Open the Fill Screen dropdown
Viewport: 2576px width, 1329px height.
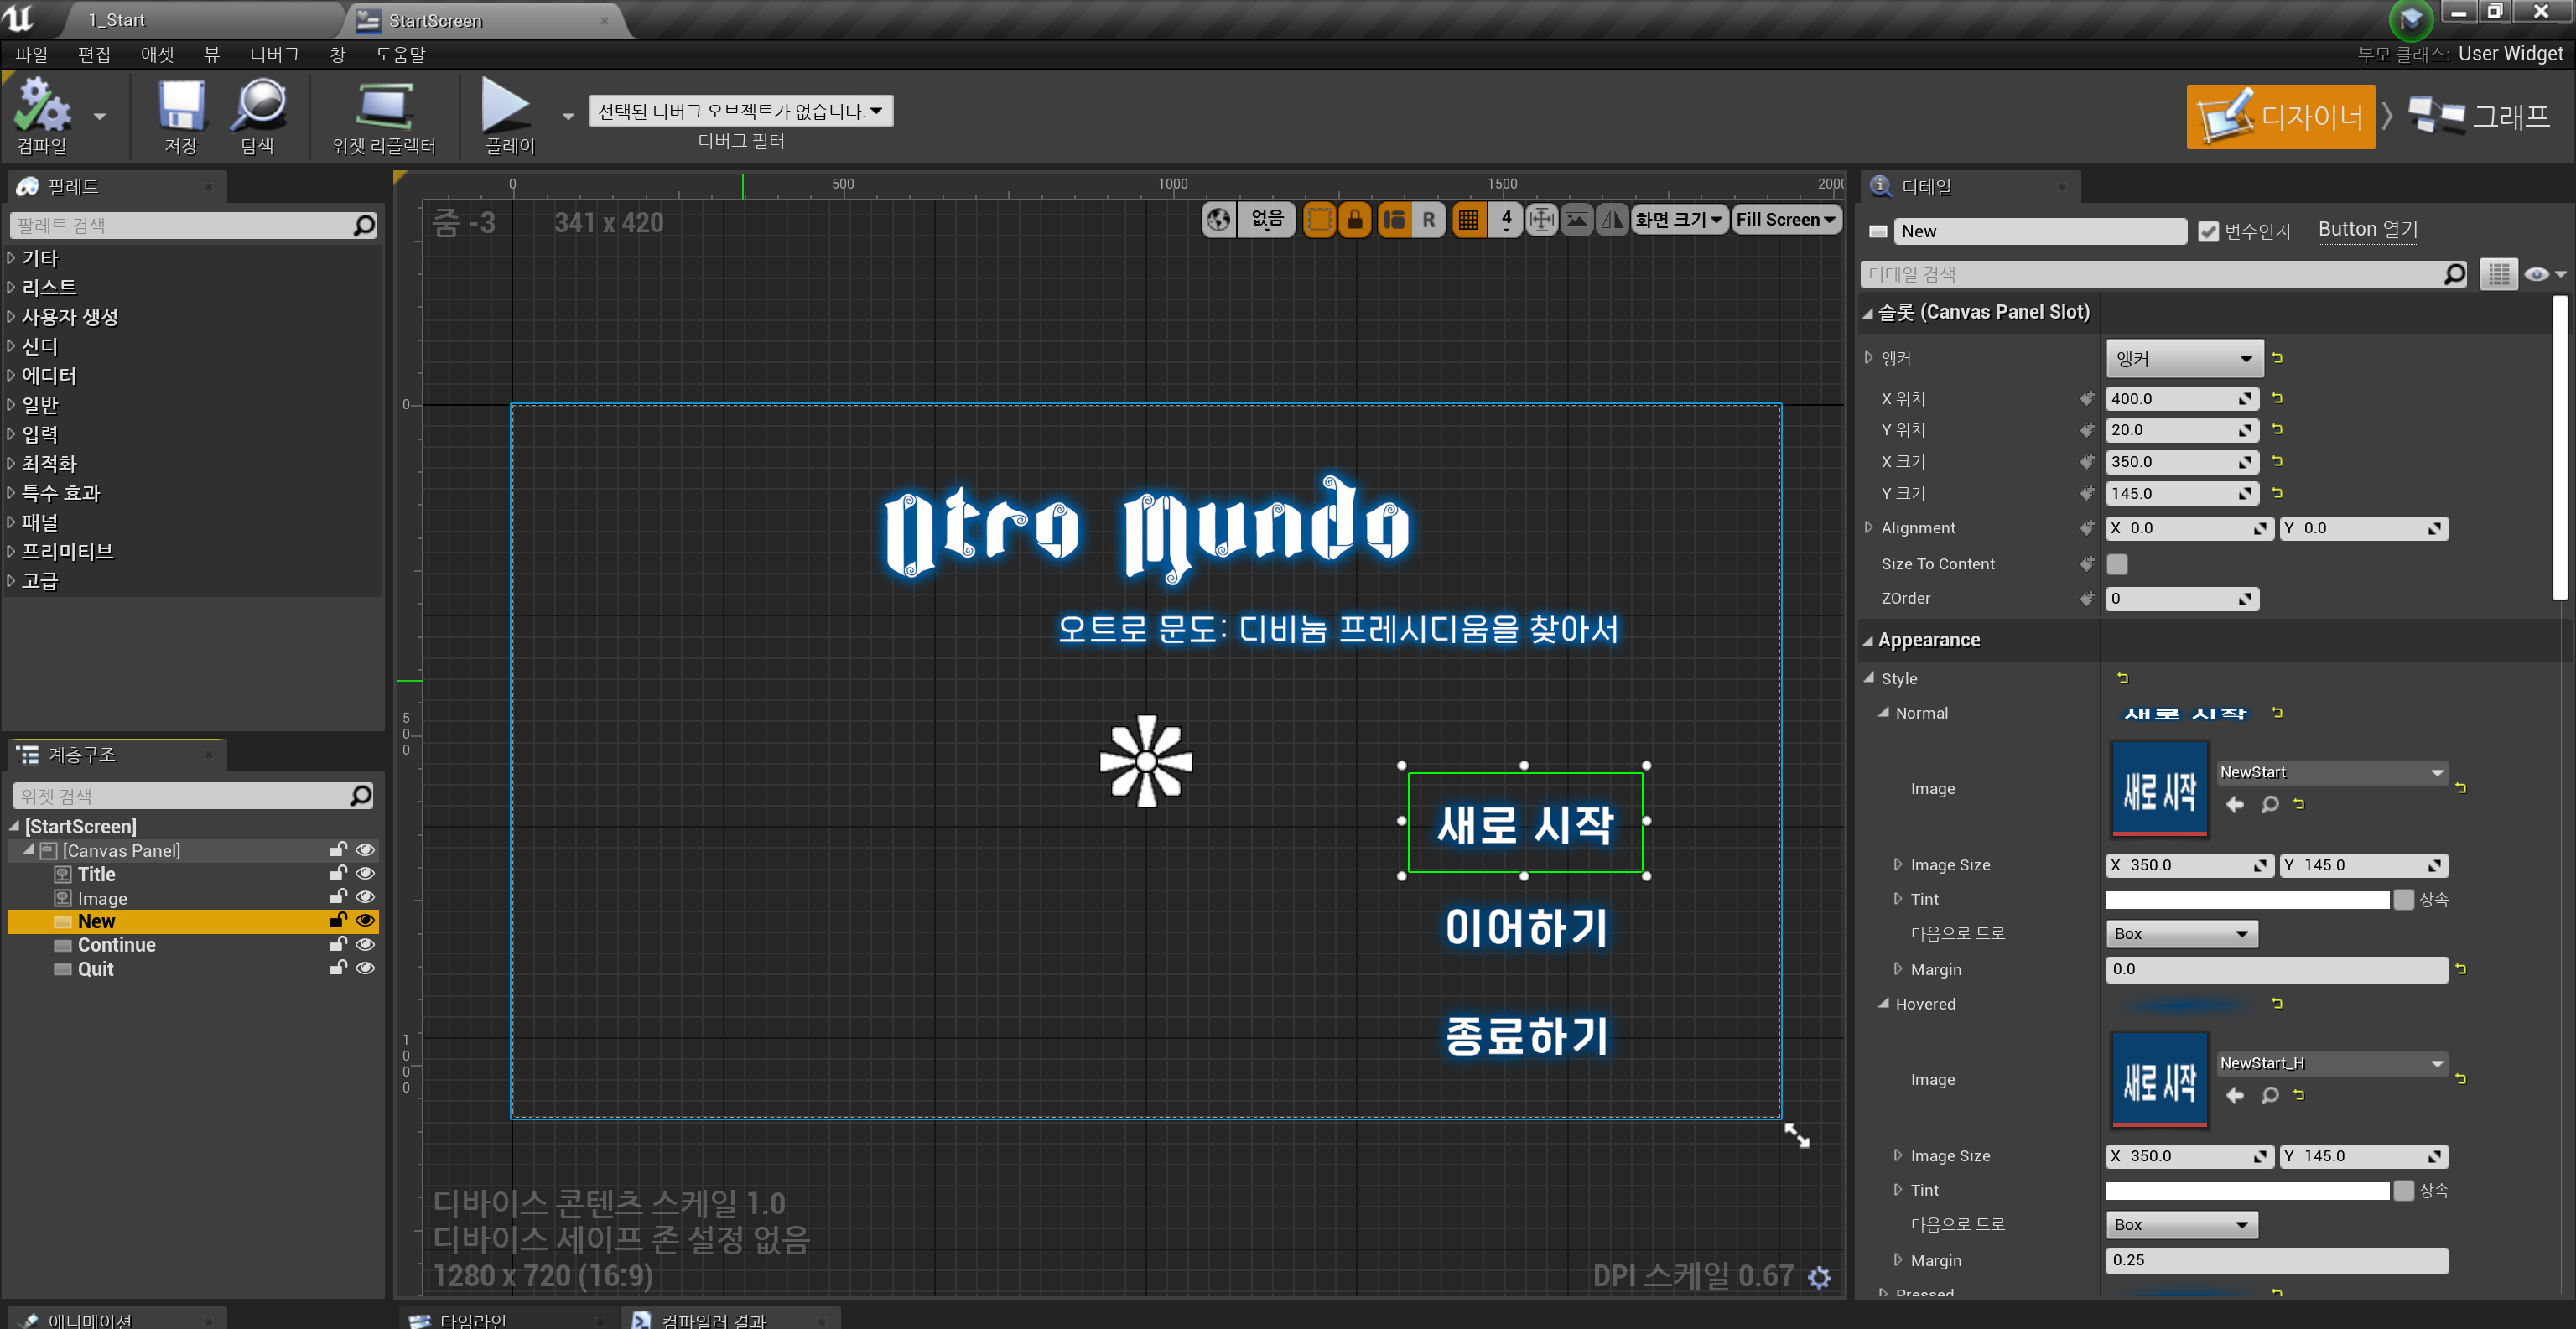(x=1785, y=220)
